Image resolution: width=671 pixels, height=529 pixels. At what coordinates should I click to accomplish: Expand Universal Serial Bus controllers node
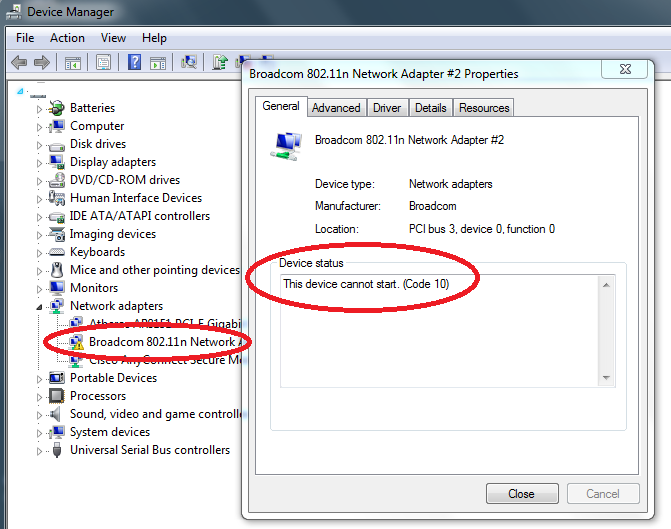tap(39, 451)
